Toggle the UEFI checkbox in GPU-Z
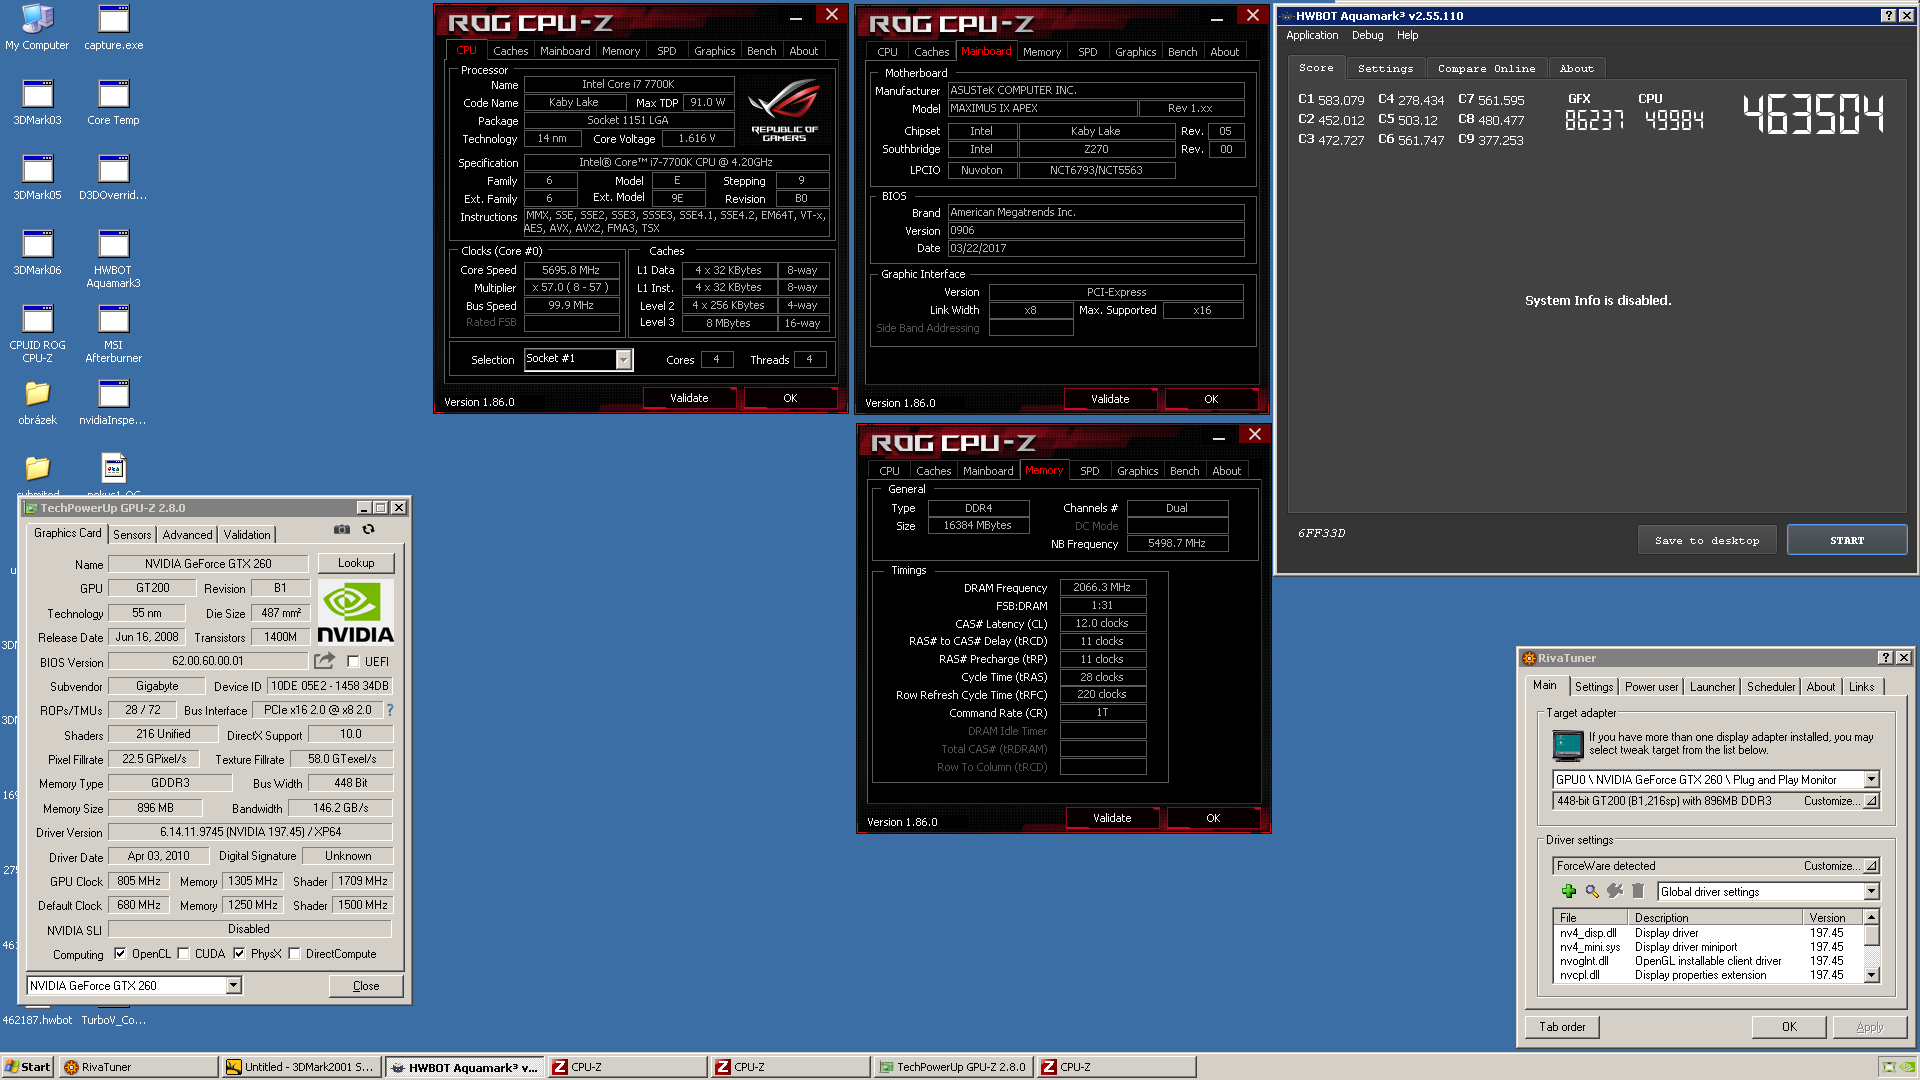 click(x=353, y=661)
